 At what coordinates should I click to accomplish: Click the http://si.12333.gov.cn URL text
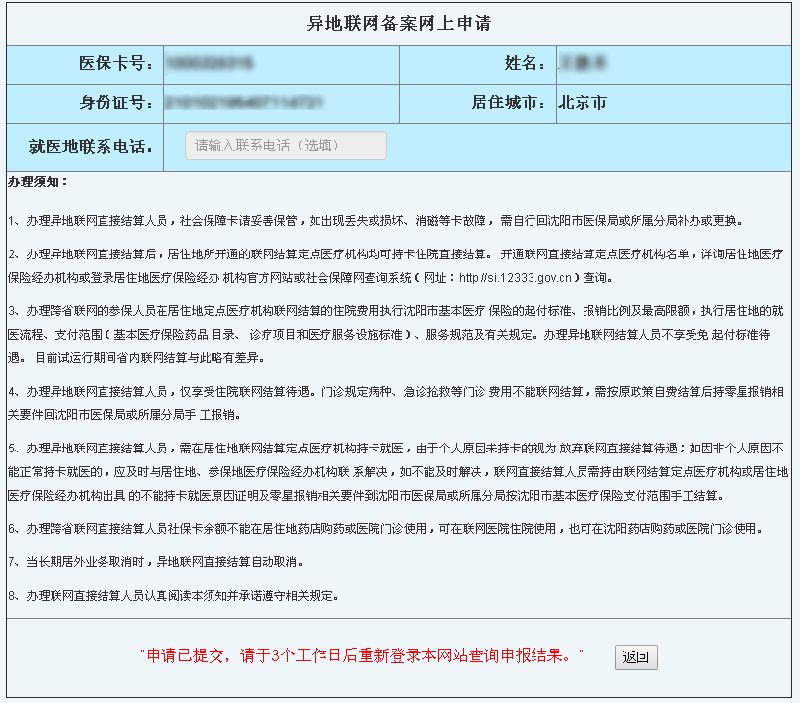tap(522, 277)
